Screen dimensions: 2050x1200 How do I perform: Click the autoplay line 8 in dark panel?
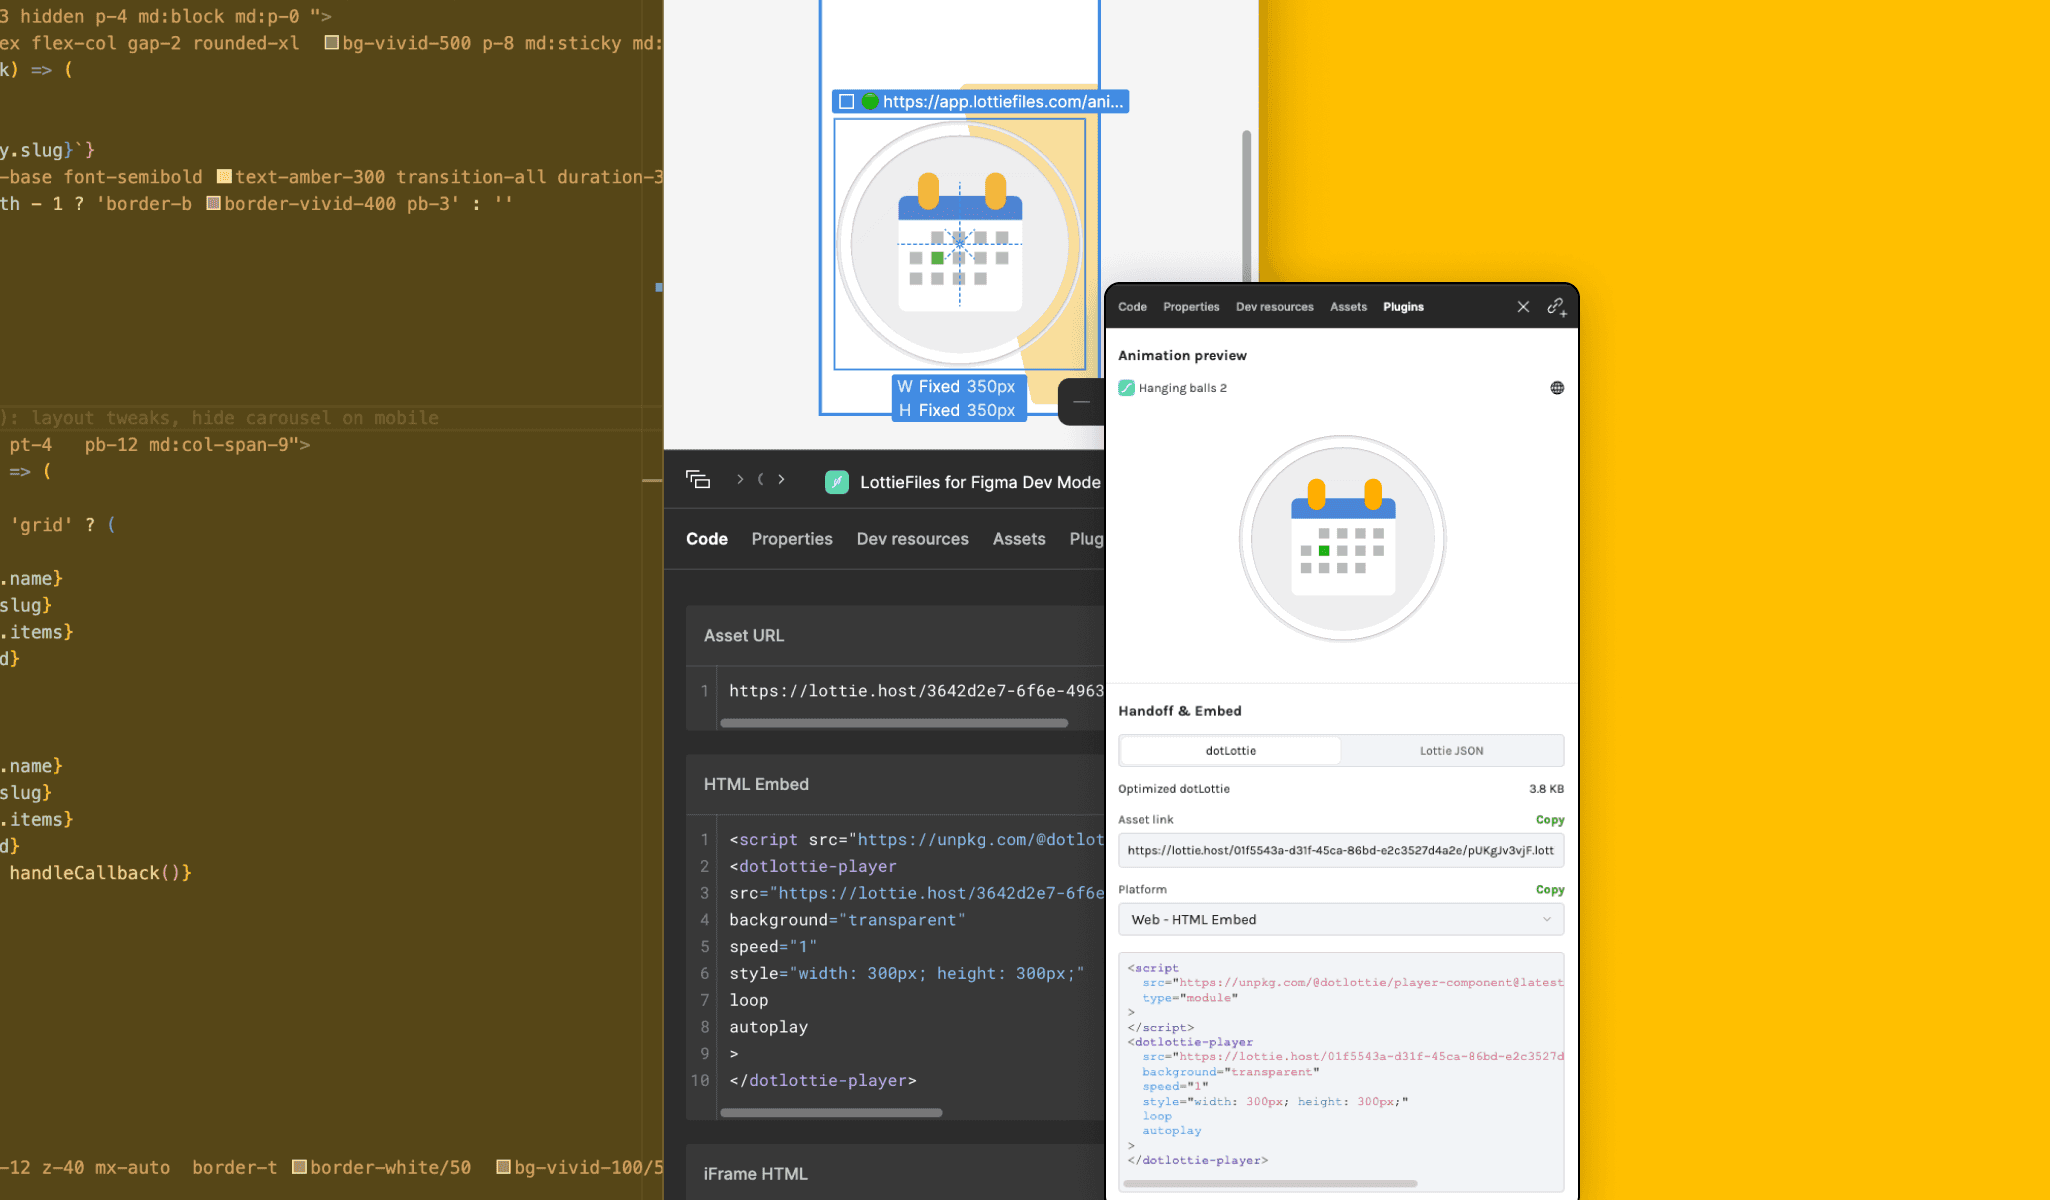tap(768, 1027)
